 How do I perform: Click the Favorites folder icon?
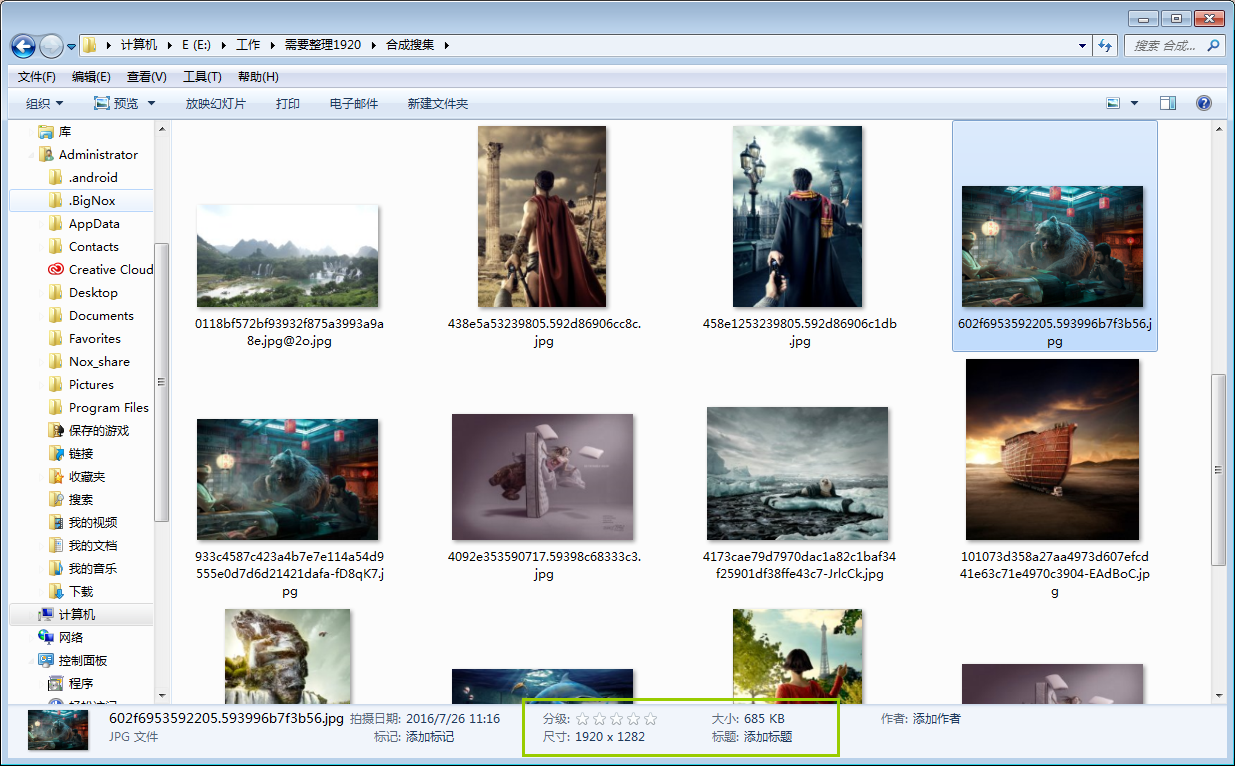[x=56, y=338]
